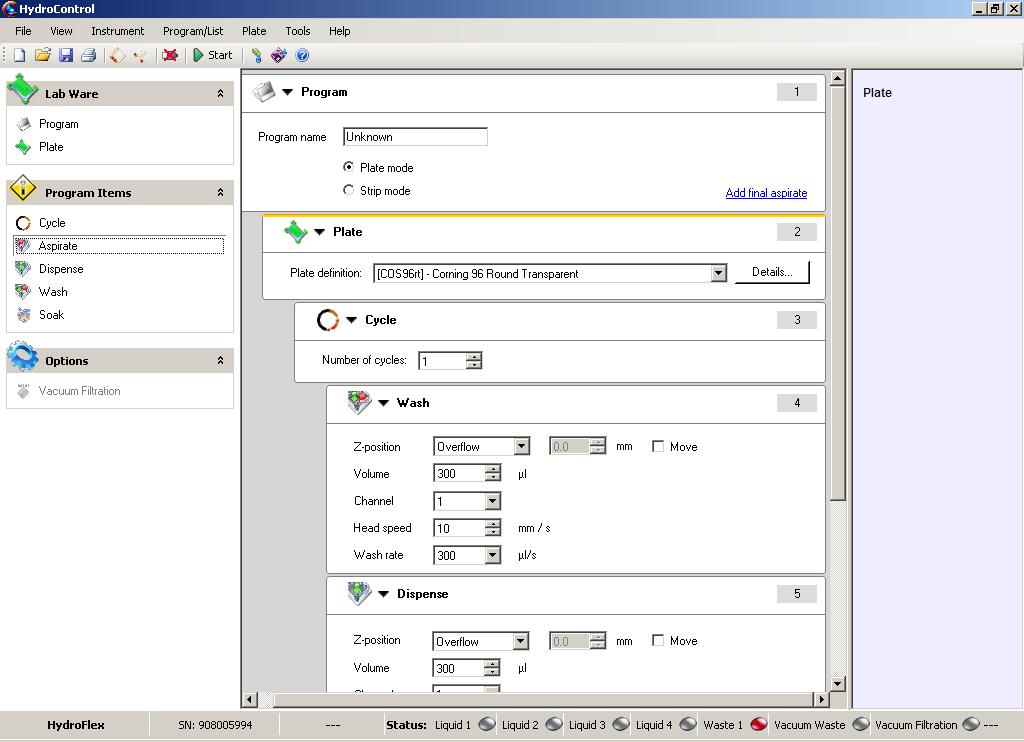Click the Wash Volume field showing 300

click(460, 474)
